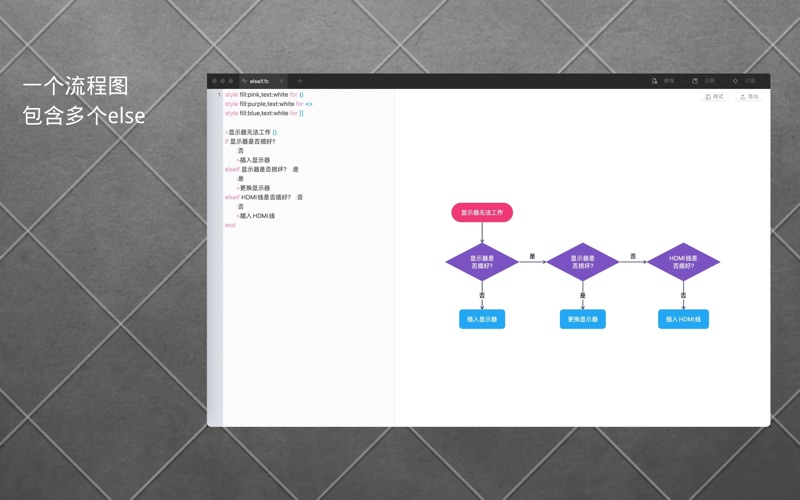Click the 样式 style button
800x500 pixels.
[715, 97]
